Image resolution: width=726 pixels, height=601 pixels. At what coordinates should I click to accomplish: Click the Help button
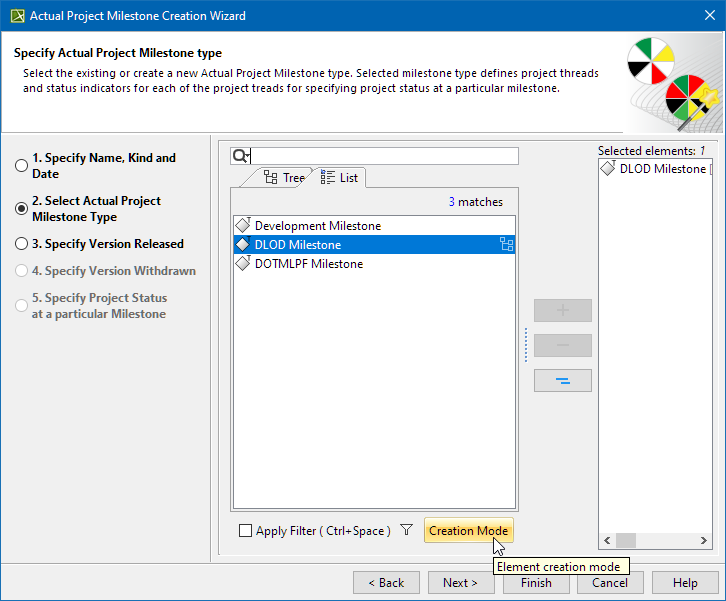[685, 582]
